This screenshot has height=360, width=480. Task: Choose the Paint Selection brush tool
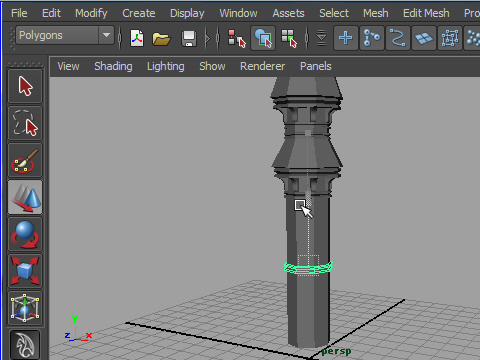(x=25, y=160)
